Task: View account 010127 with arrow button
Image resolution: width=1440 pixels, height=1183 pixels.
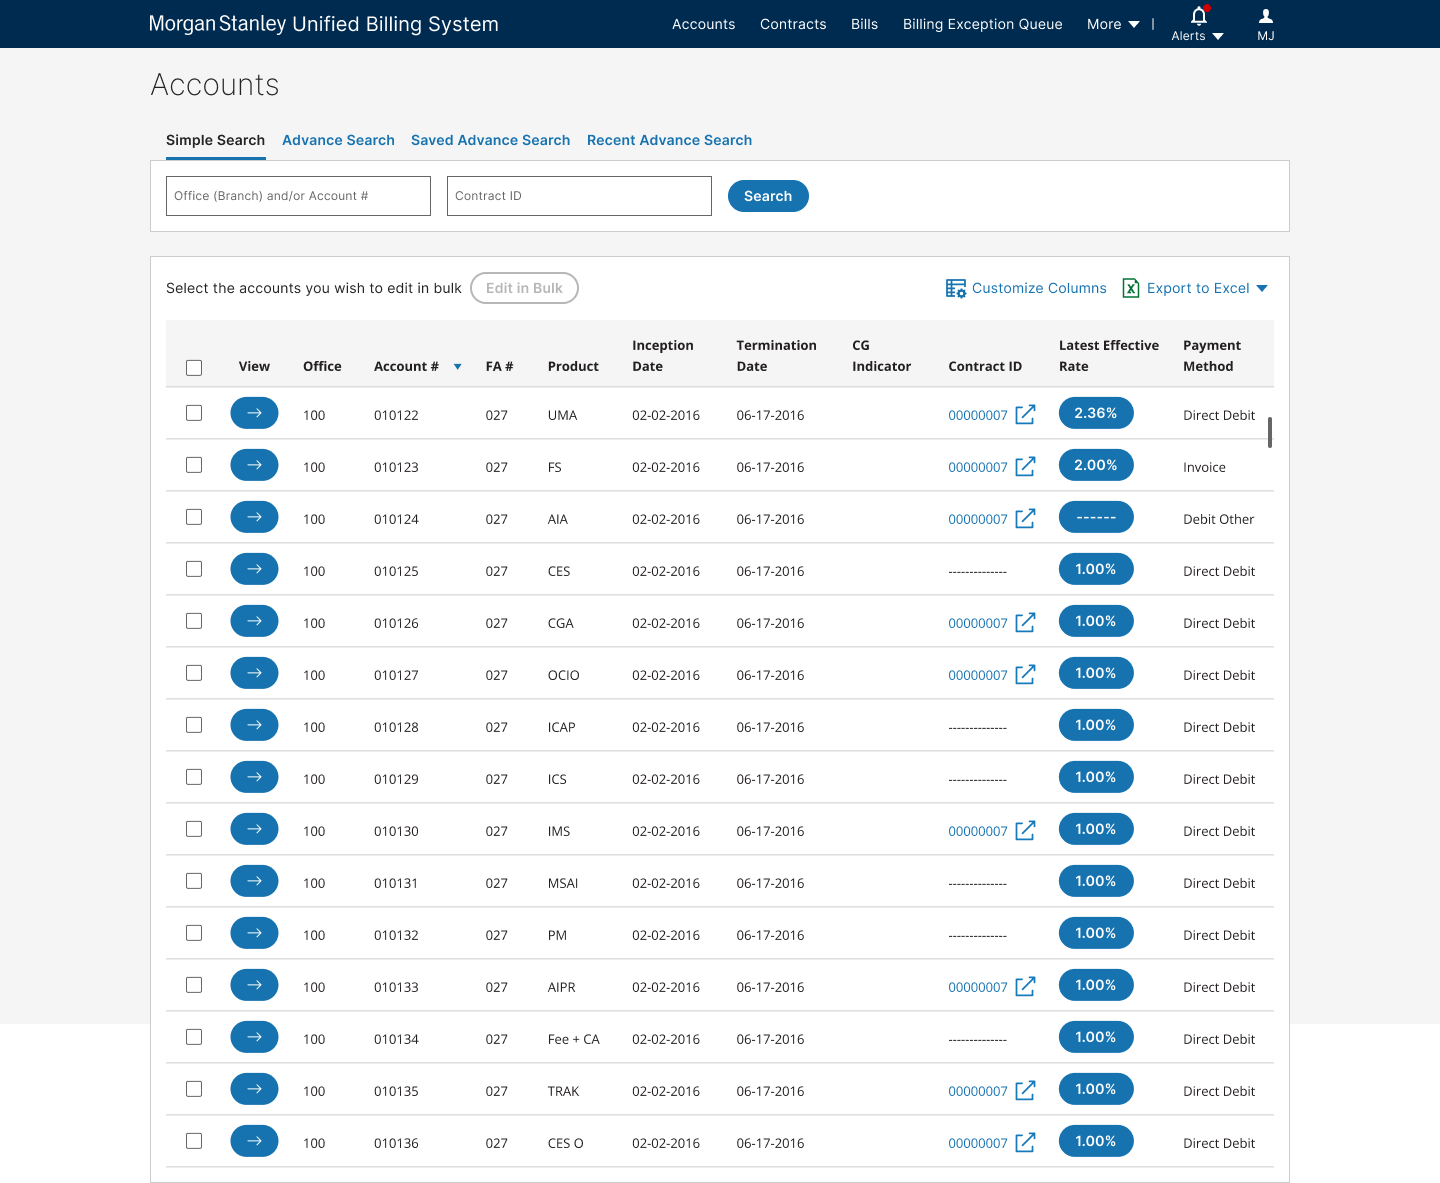Action: (254, 673)
